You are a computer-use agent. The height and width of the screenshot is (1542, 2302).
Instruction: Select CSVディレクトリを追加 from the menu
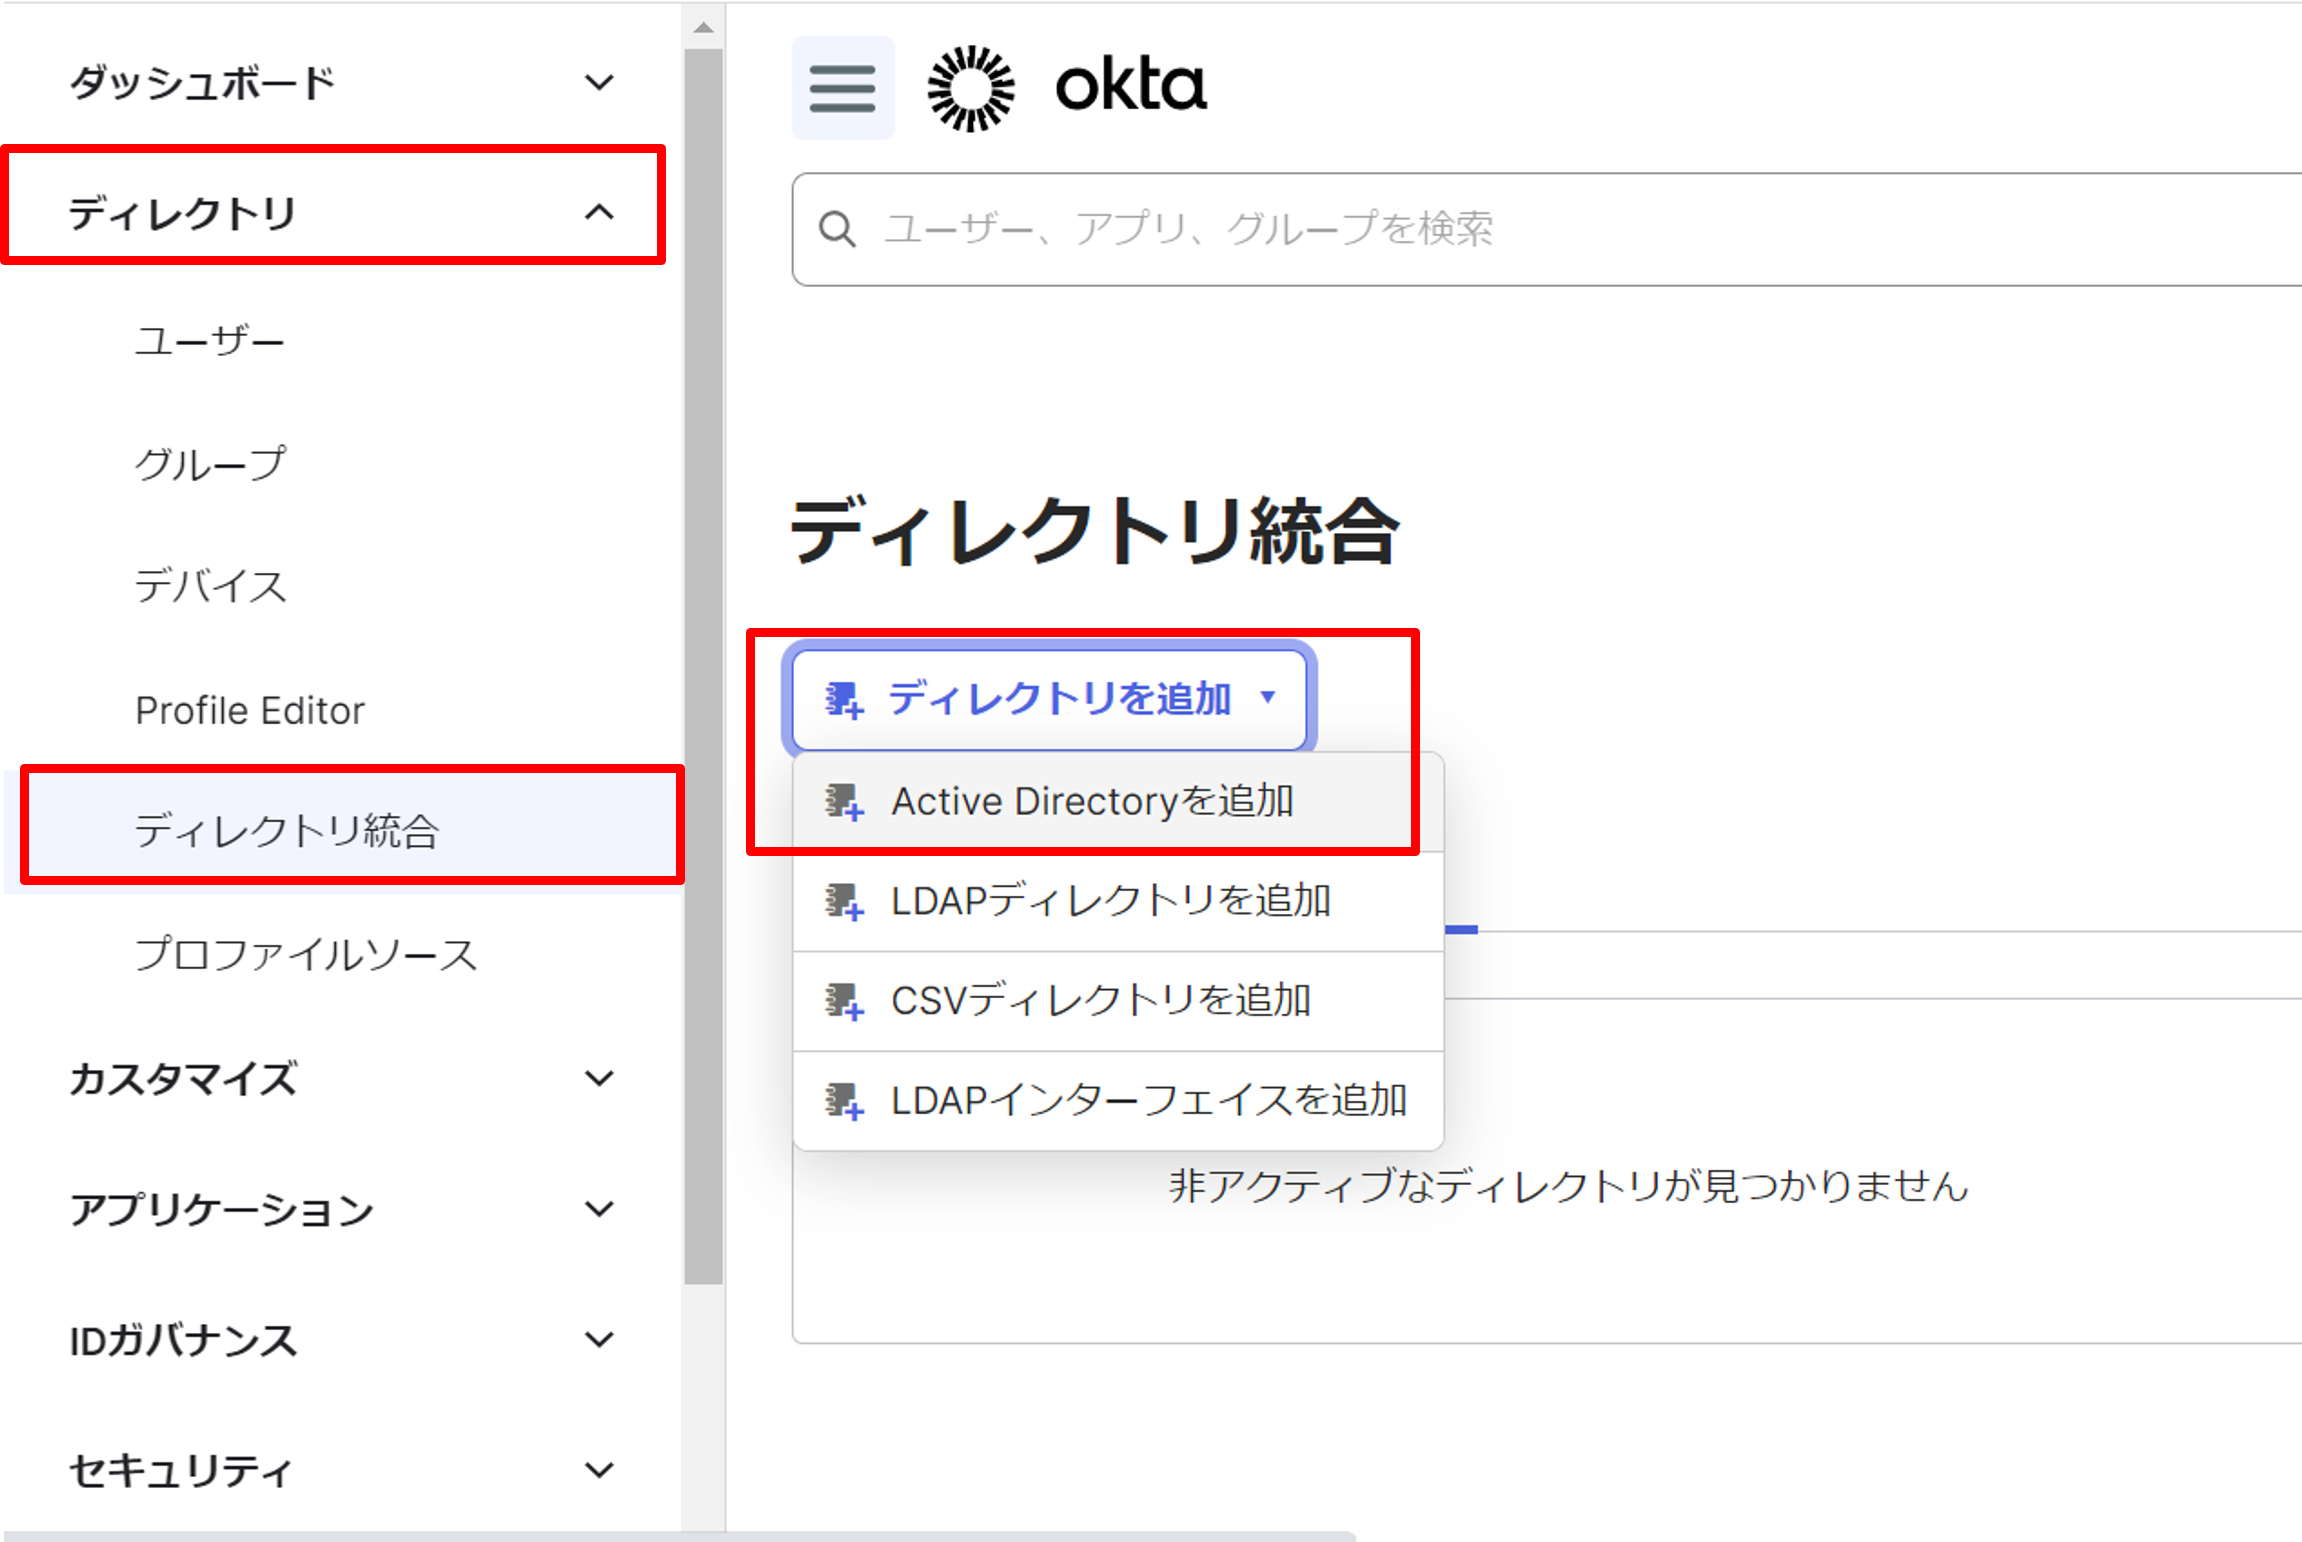coord(1118,1001)
